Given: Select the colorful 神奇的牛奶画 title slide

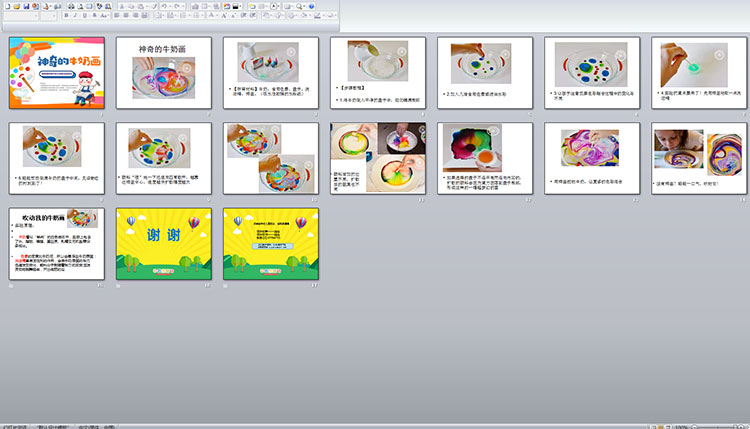Looking at the screenshot, I should (x=56, y=73).
